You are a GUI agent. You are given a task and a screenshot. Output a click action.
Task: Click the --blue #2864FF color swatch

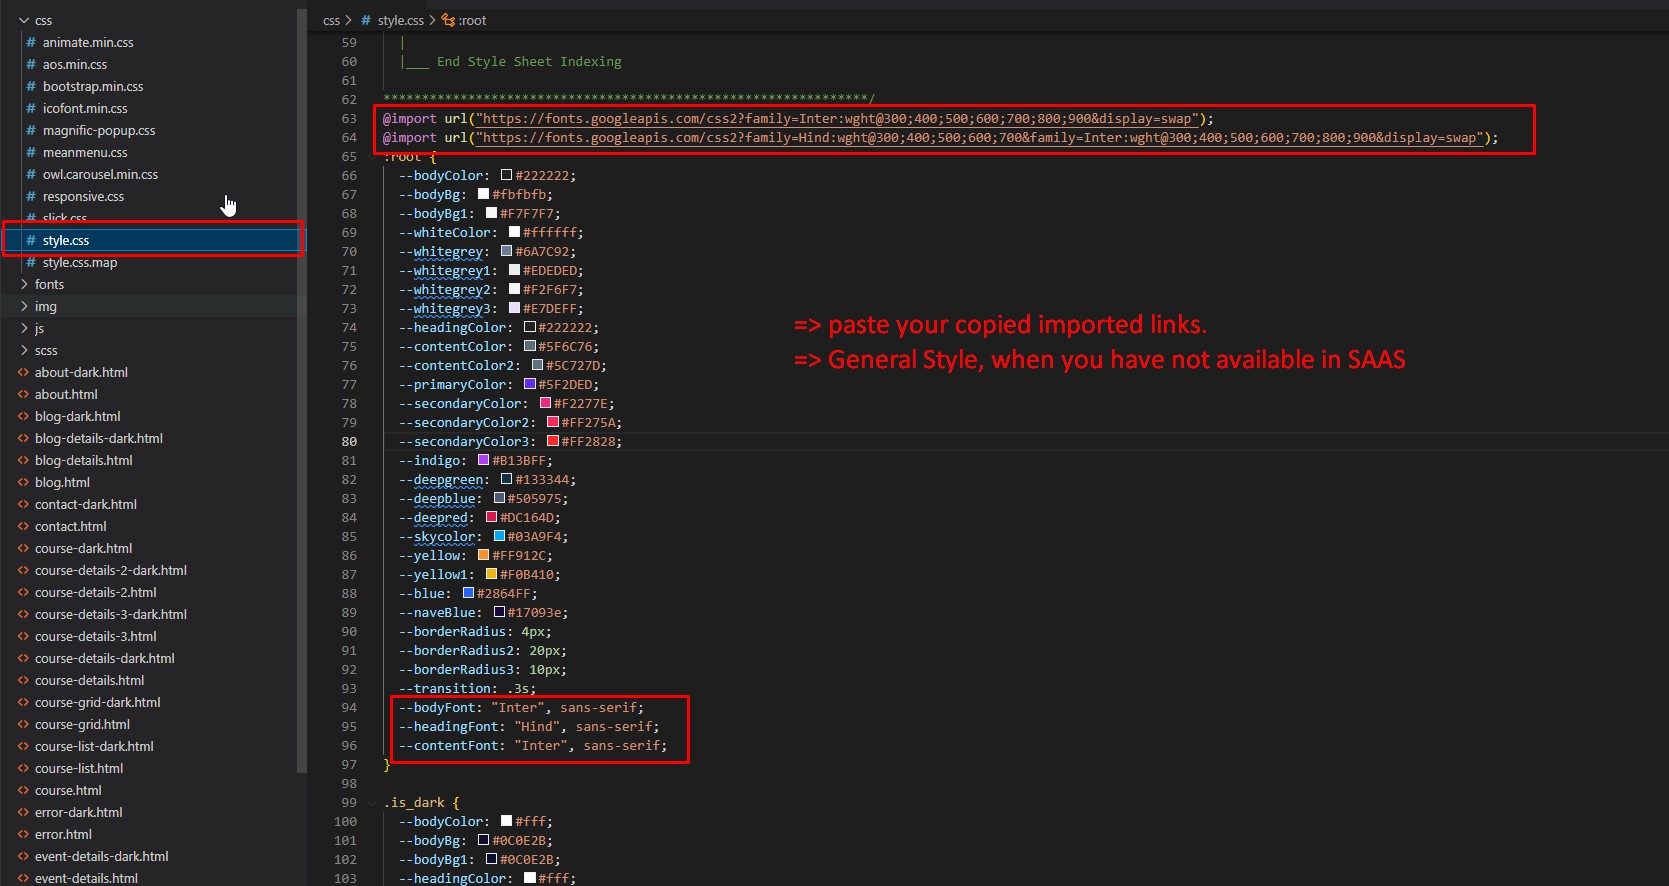coord(468,593)
